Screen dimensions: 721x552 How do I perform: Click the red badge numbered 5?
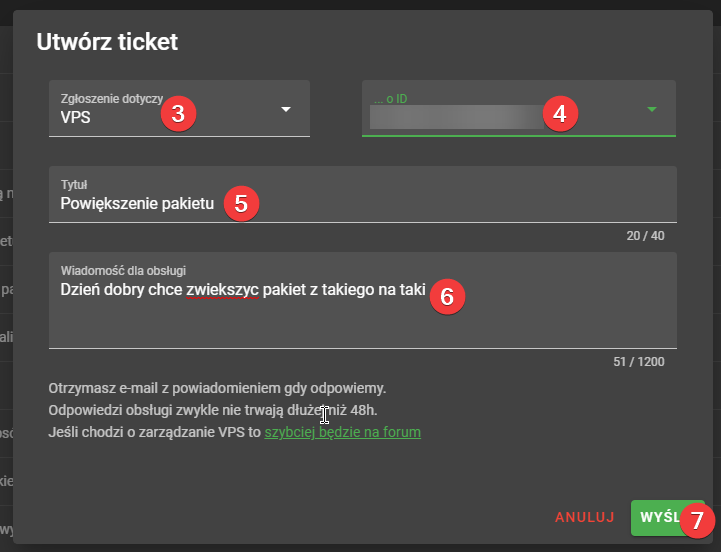(x=241, y=204)
